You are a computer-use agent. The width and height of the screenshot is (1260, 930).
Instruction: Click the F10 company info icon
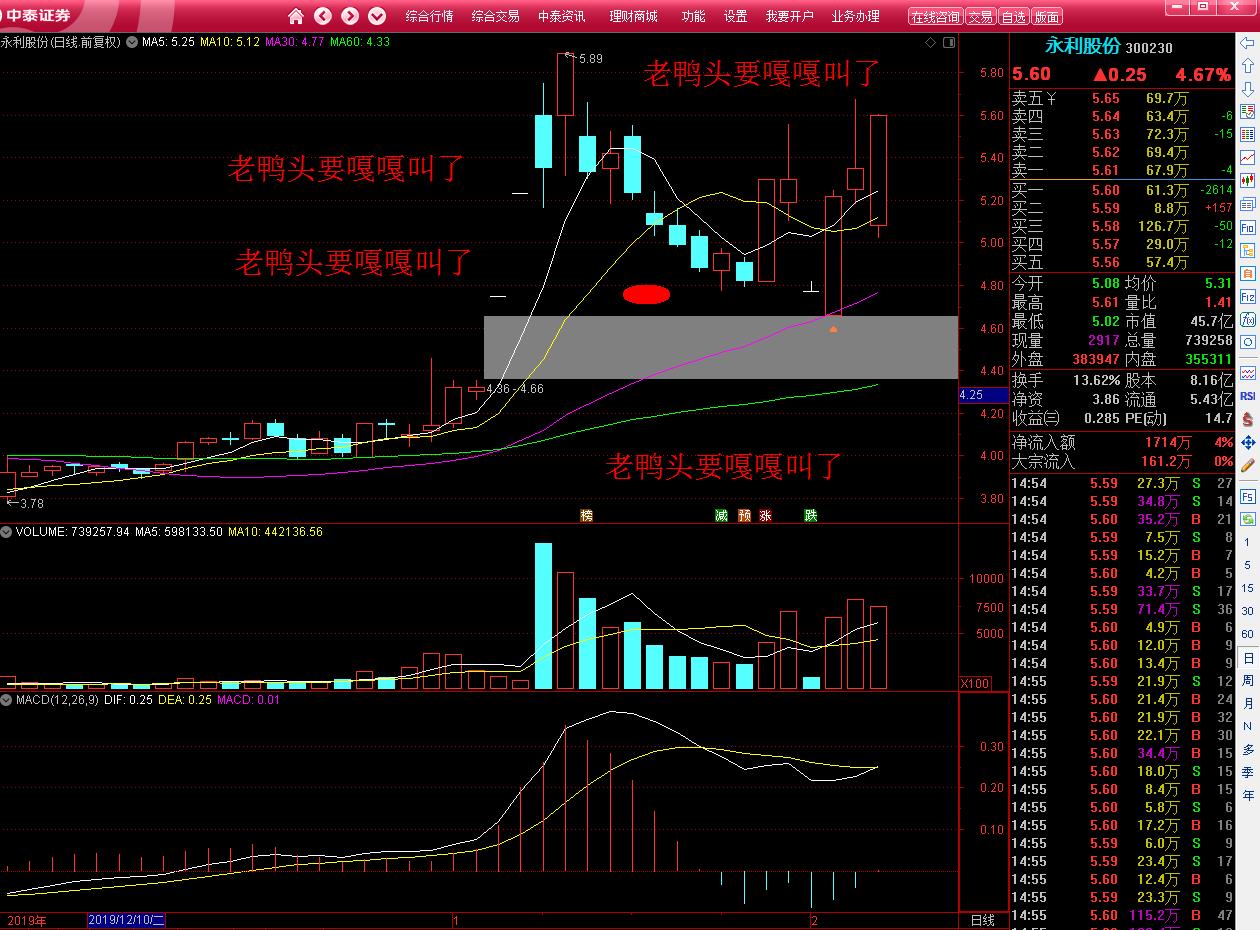(1248, 227)
